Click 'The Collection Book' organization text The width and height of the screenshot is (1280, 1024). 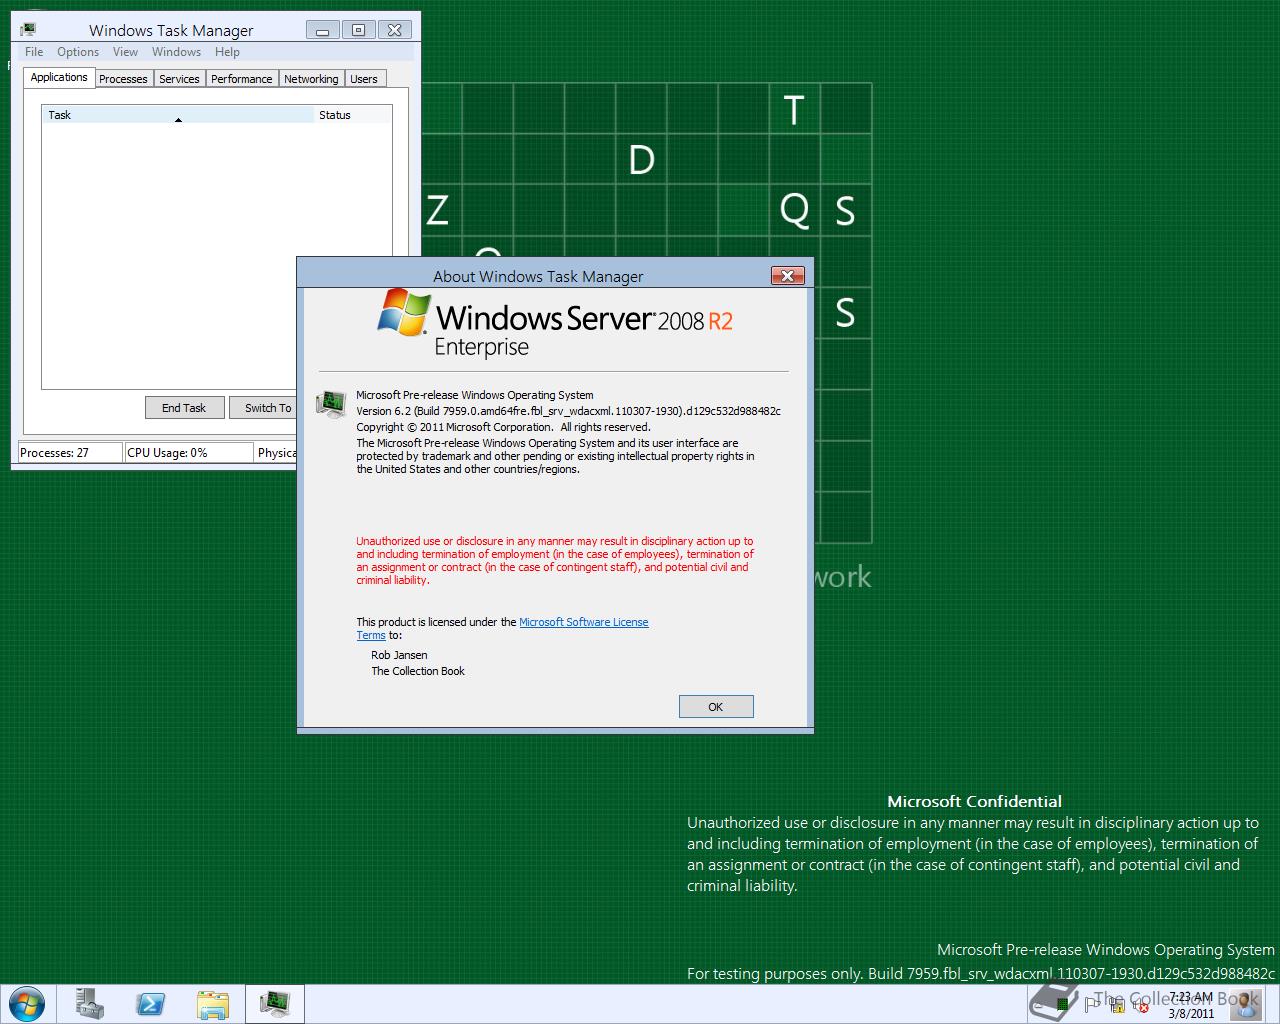point(418,671)
